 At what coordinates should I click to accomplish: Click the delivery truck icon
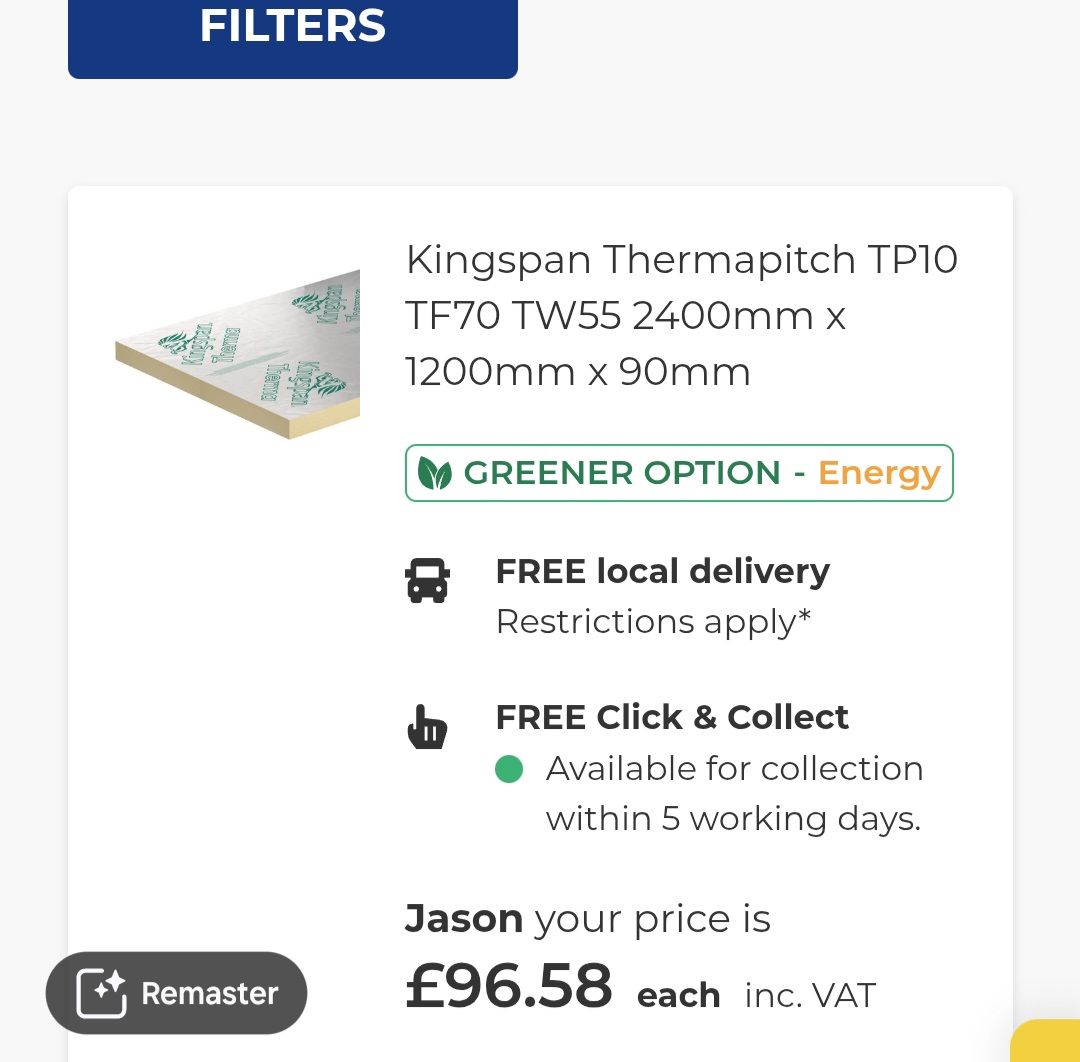tap(427, 580)
